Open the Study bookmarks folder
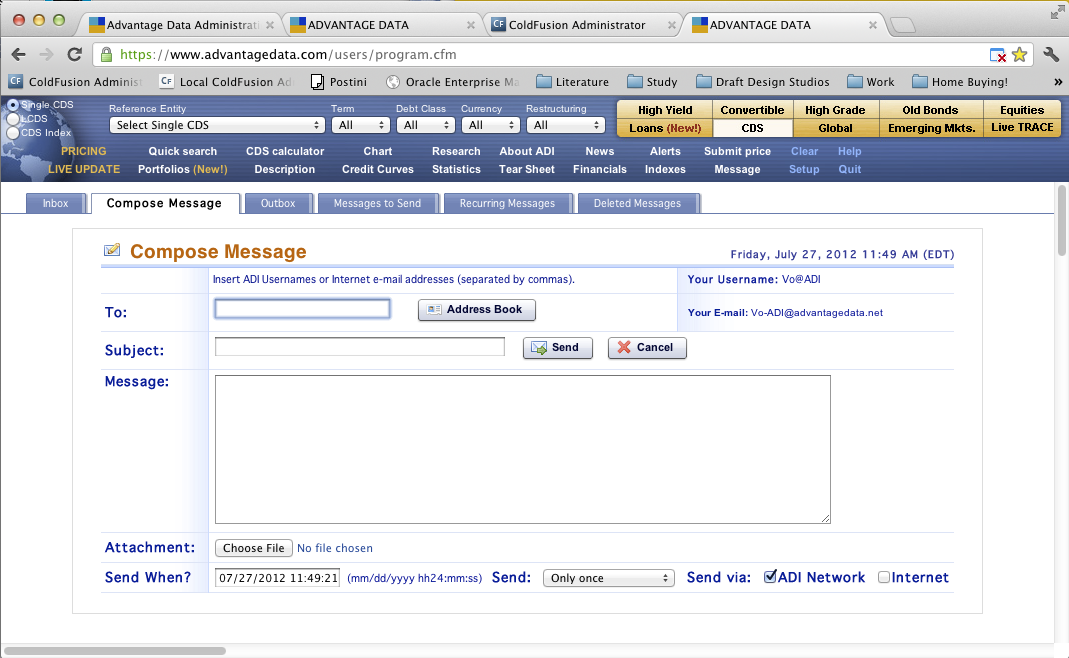 pos(652,82)
